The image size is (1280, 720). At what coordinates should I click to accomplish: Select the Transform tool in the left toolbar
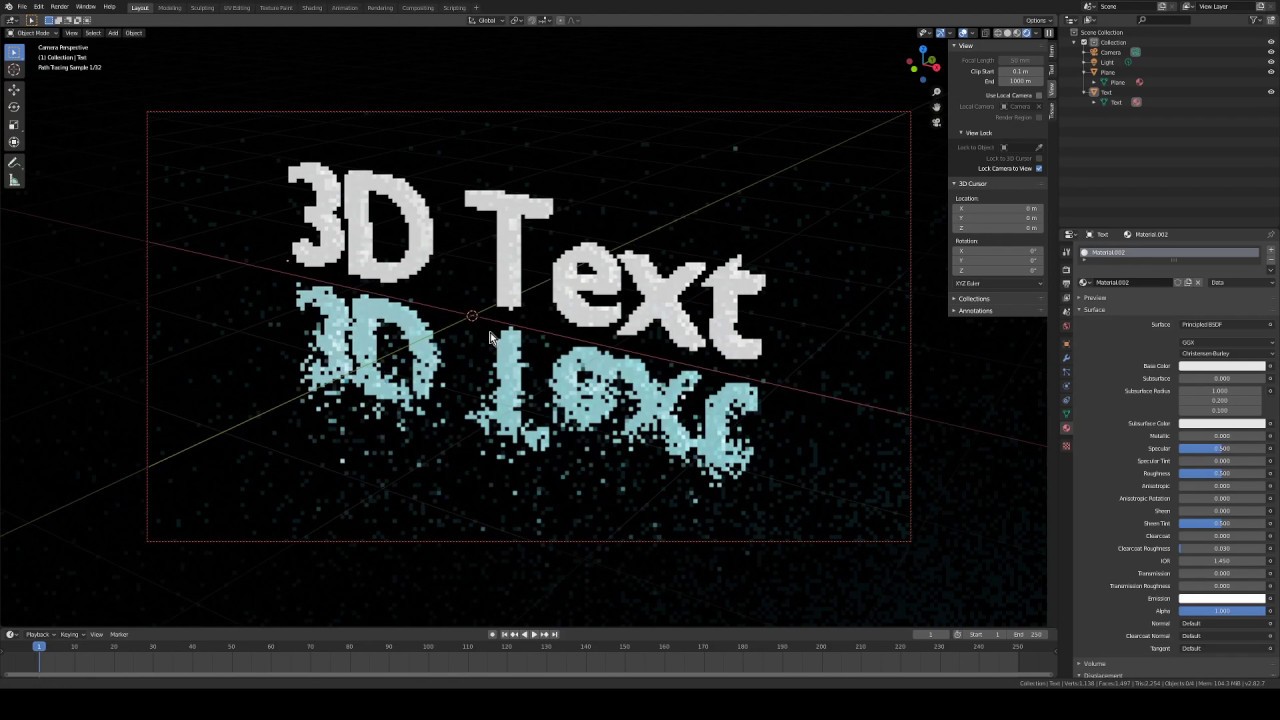click(x=14, y=143)
